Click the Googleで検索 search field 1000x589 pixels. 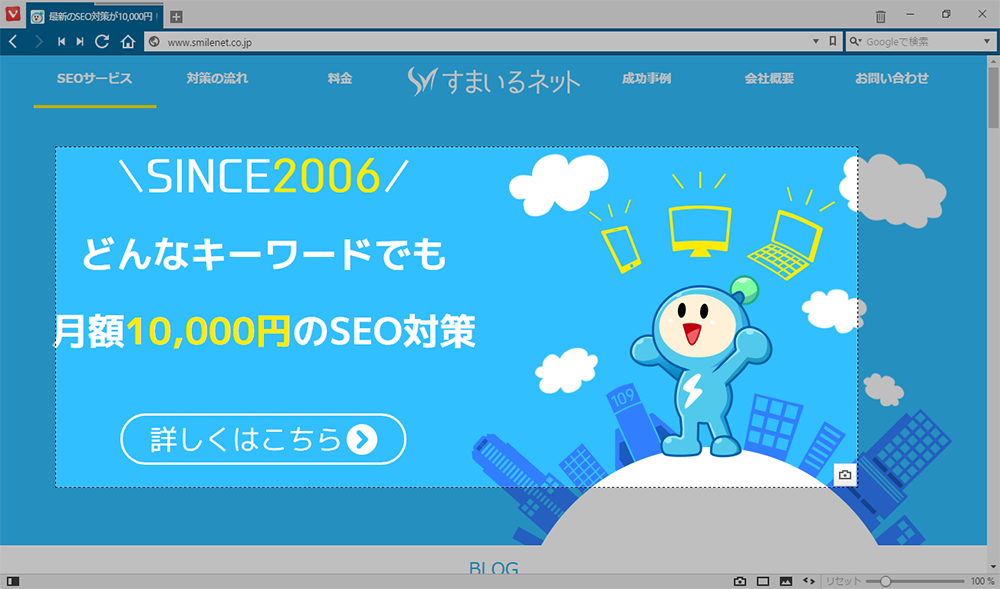coord(922,42)
